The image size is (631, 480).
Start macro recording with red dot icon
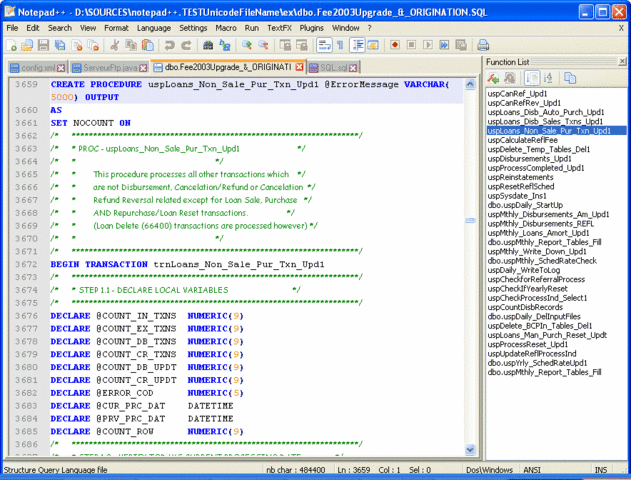(396, 45)
